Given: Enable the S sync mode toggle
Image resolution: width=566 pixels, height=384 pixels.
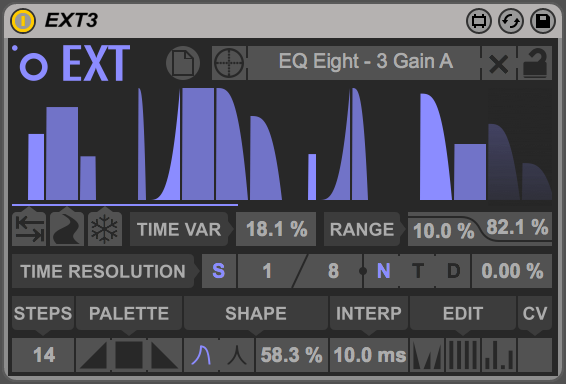Looking at the screenshot, I should [219, 271].
